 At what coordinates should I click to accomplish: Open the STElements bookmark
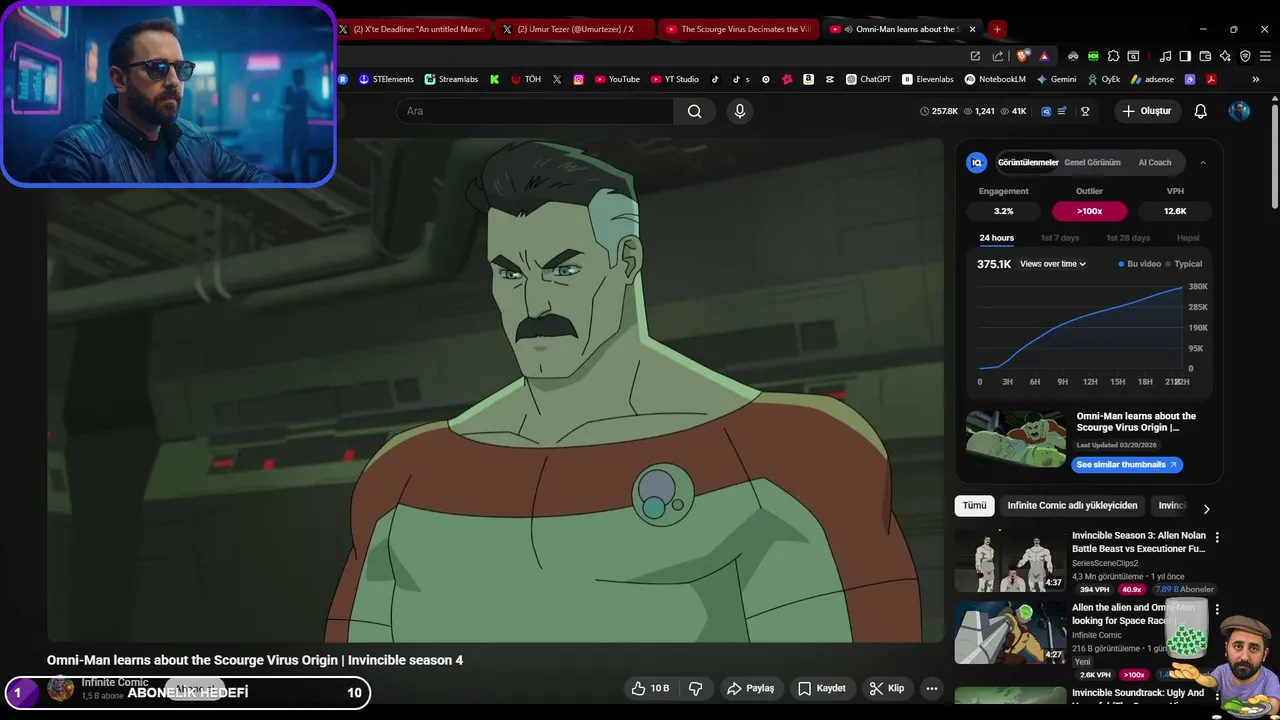point(386,79)
